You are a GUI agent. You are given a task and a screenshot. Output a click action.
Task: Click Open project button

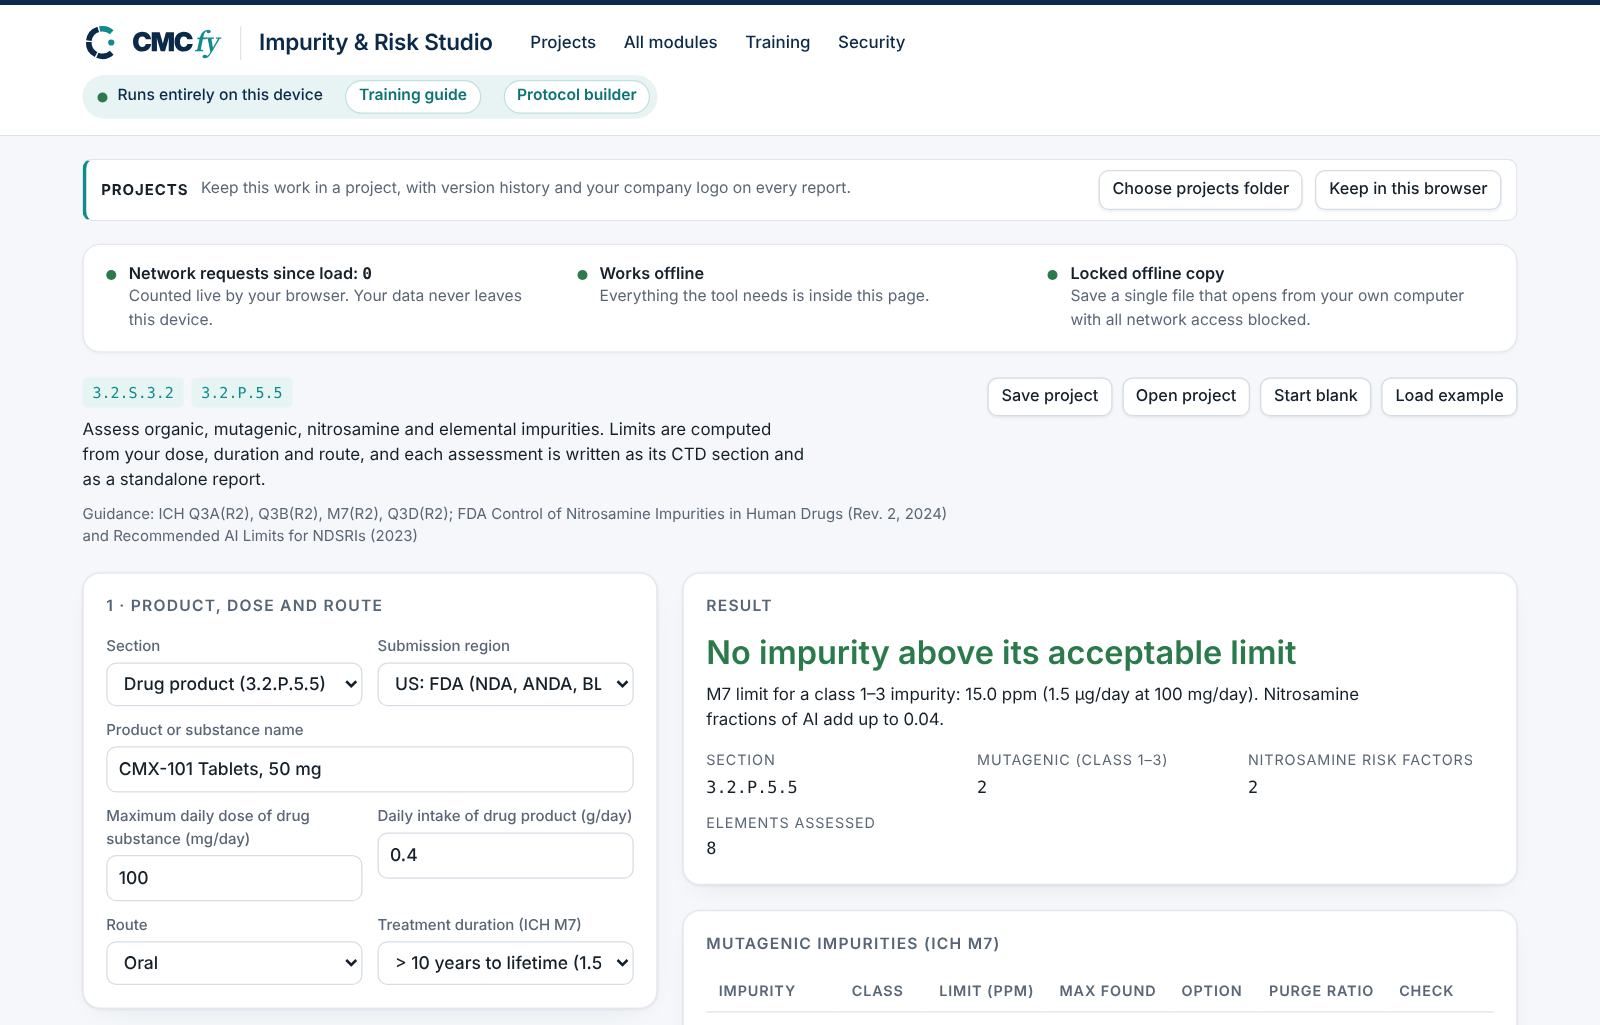coord(1185,396)
